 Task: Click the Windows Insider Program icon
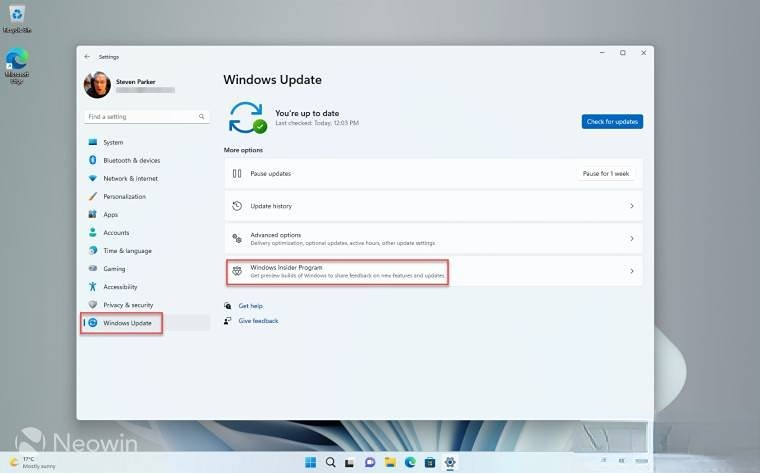click(x=237, y=271)
